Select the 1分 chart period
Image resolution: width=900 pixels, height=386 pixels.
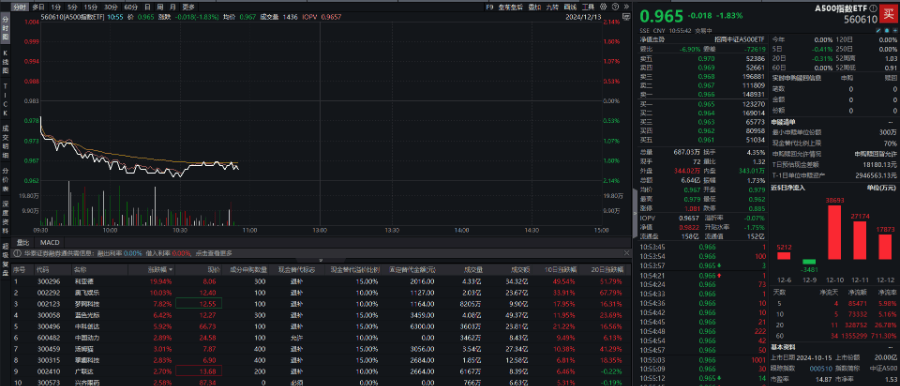click(55, 7)
